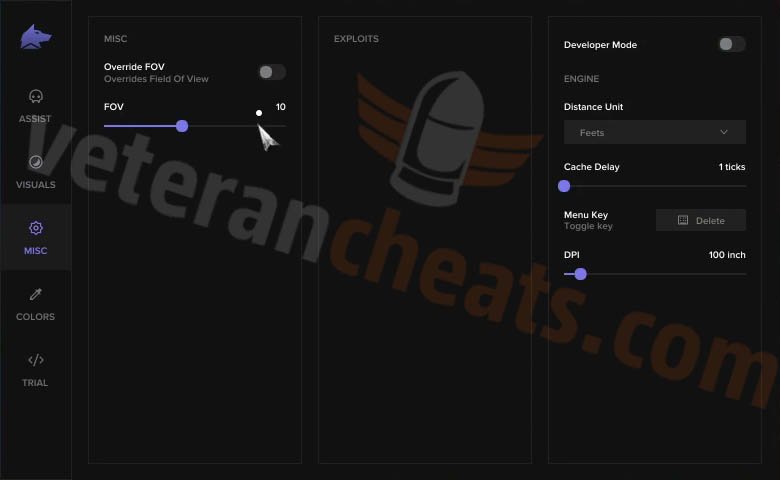Switch to the MISC tab label
The image size is (780, 480).
tap(36, 251)
